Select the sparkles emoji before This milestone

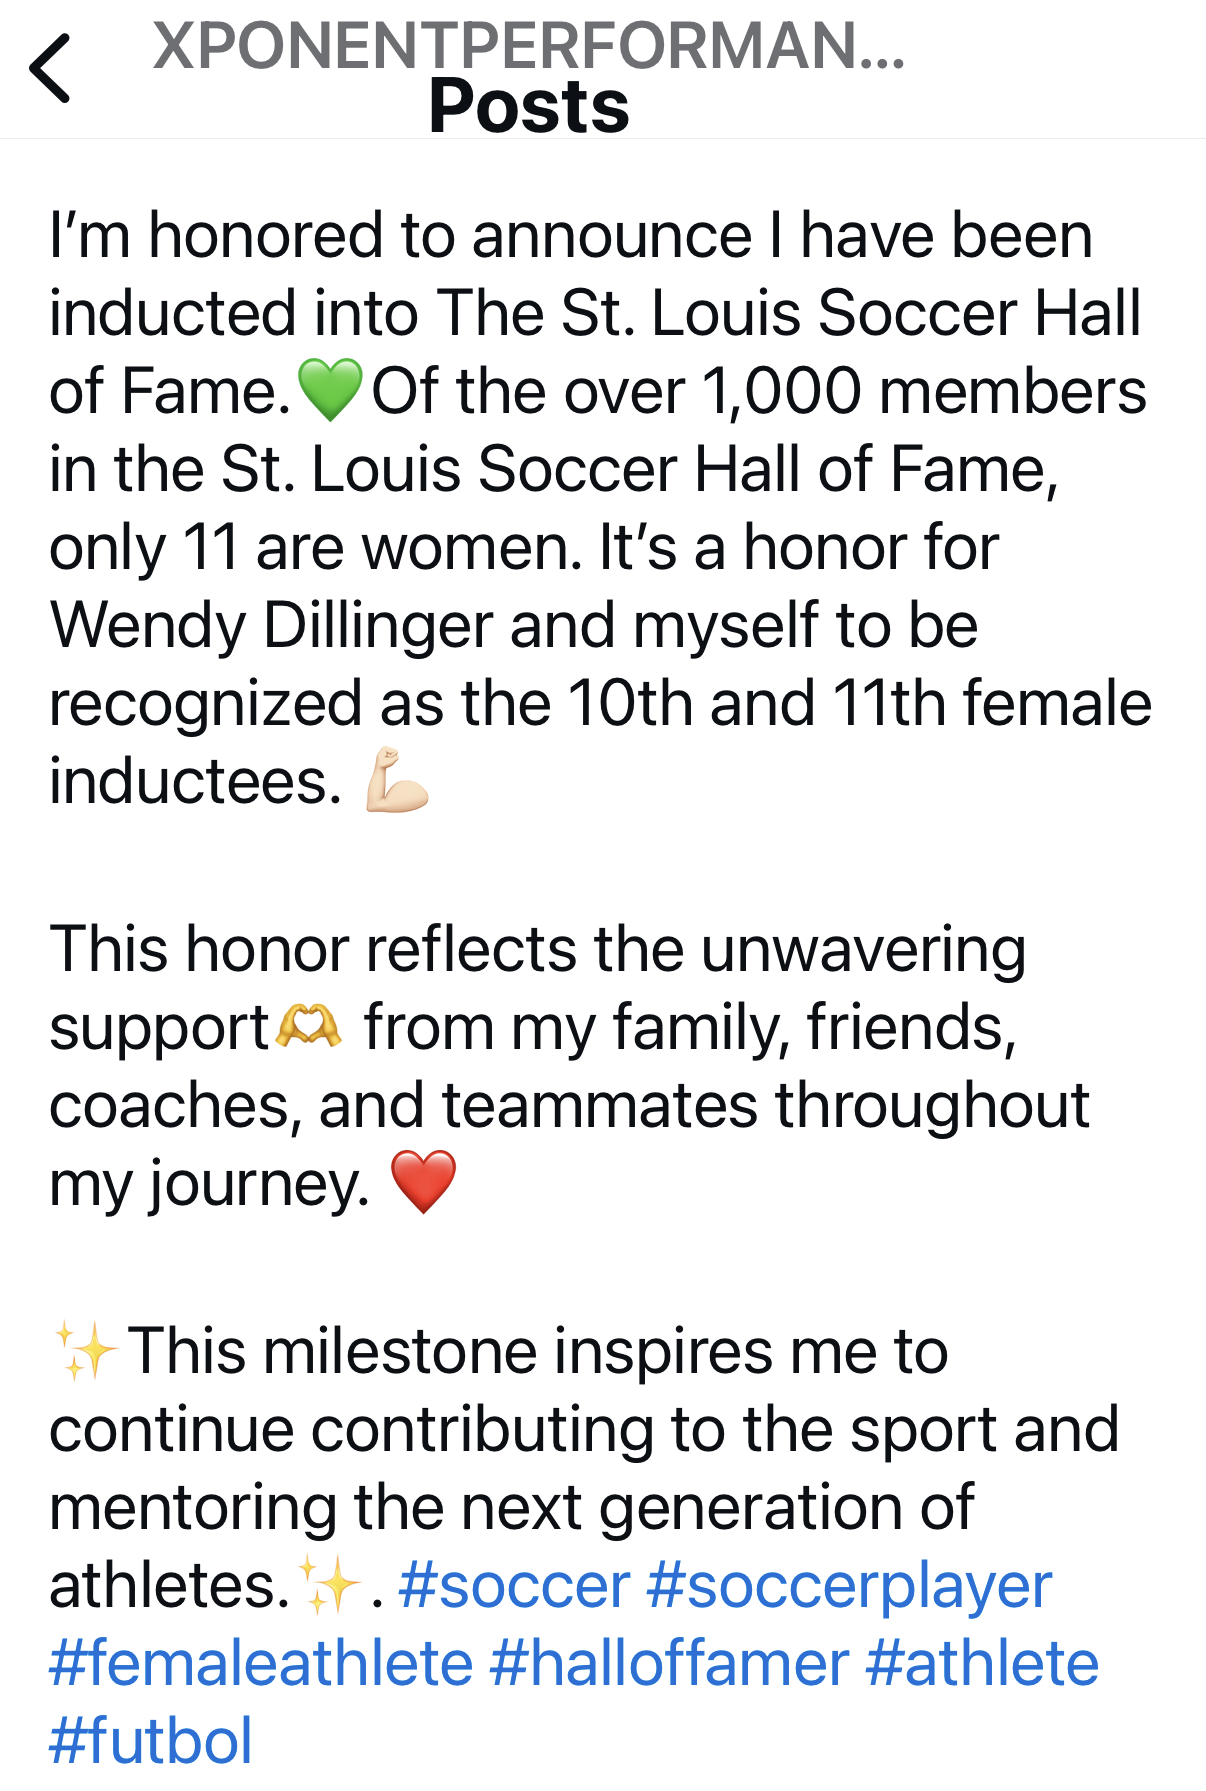(x=85, y=1349)
